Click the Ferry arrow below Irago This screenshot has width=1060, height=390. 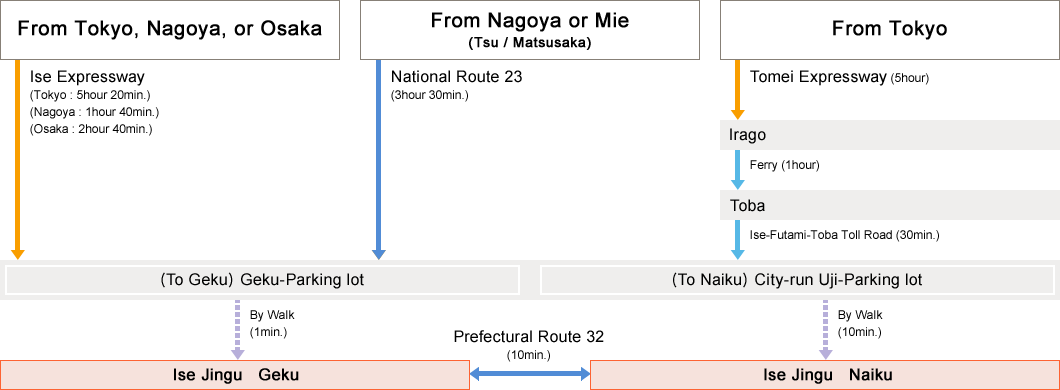point(738,170)
